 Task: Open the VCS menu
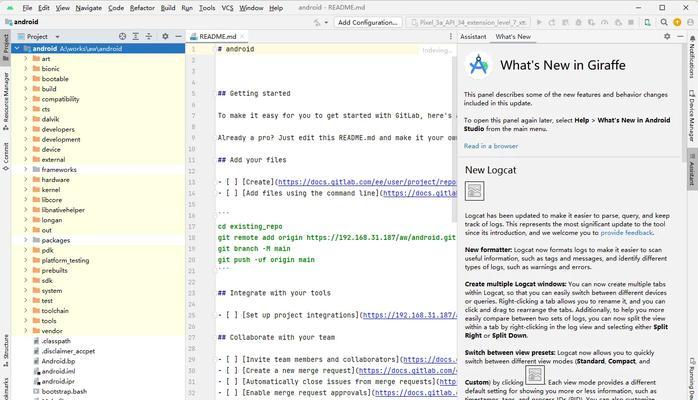[x=227, y=8]
